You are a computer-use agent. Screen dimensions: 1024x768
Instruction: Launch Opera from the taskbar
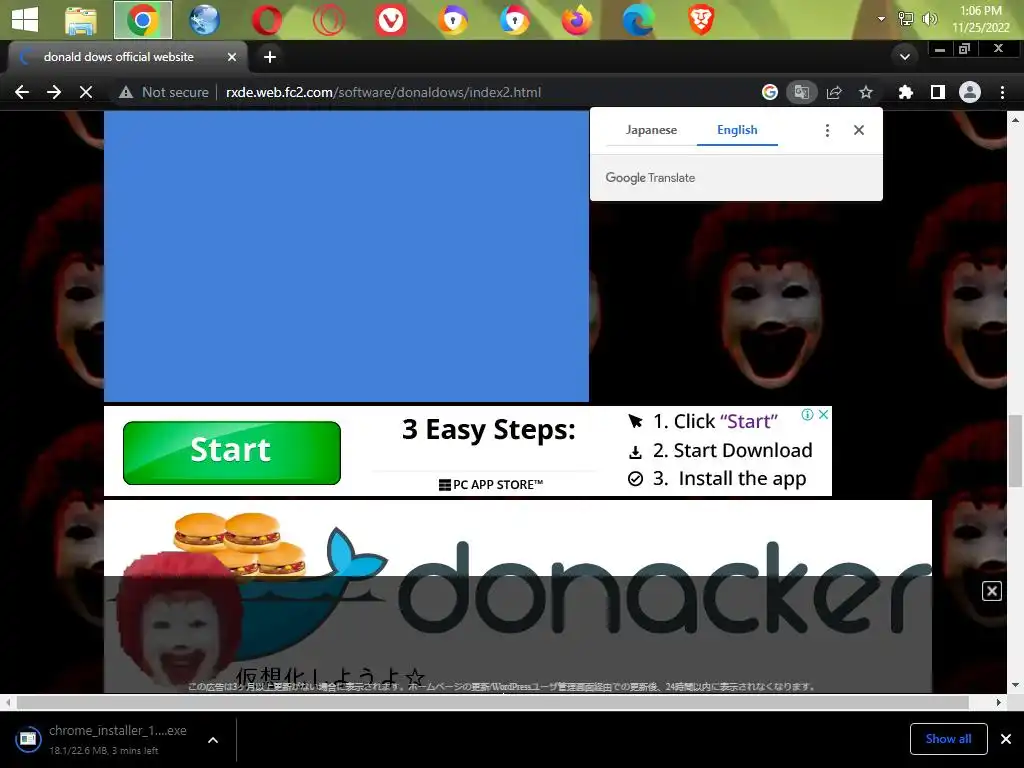pyautogui.click(x=266, y=20)
